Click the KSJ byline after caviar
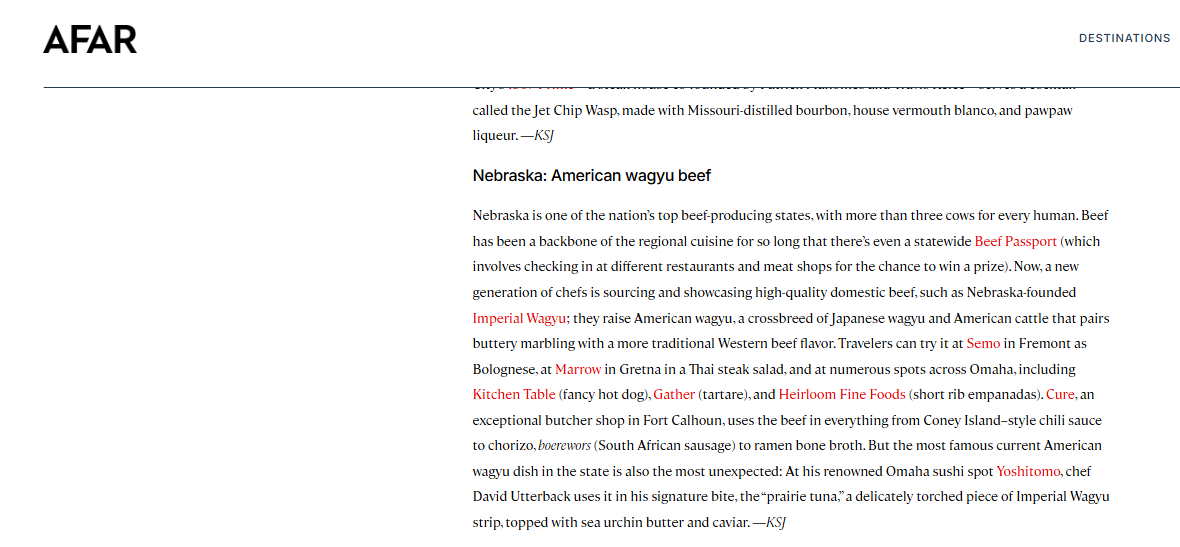Screen dimensions: 1180x547 point(775,522)
